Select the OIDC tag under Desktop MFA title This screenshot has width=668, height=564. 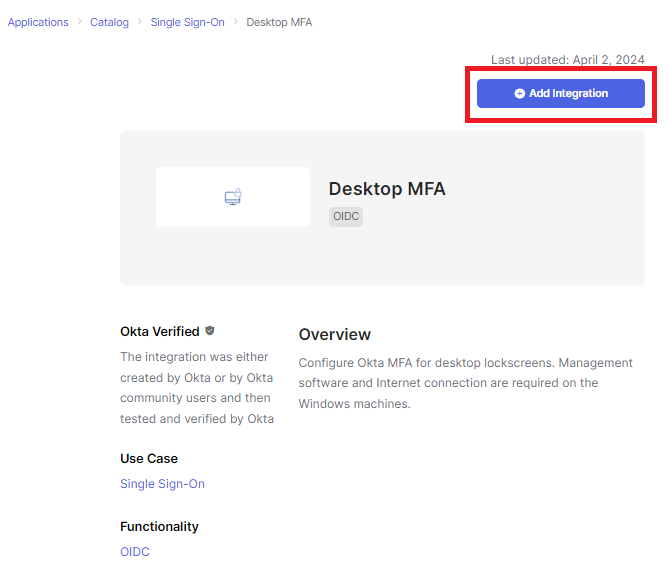click(x=346, y=216)
